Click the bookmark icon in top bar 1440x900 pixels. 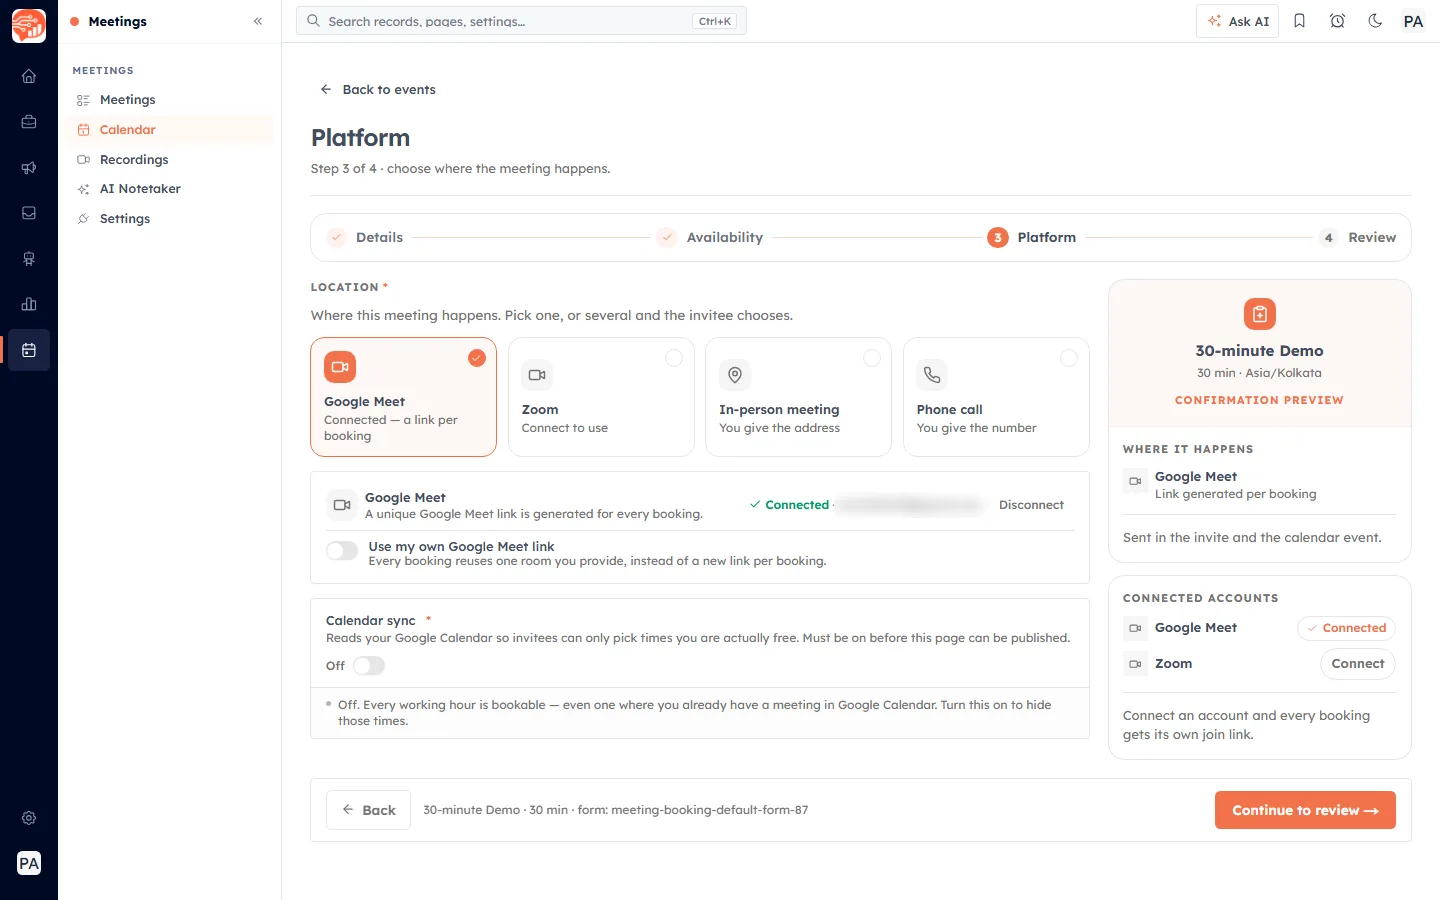click(x=1299, y=21)
